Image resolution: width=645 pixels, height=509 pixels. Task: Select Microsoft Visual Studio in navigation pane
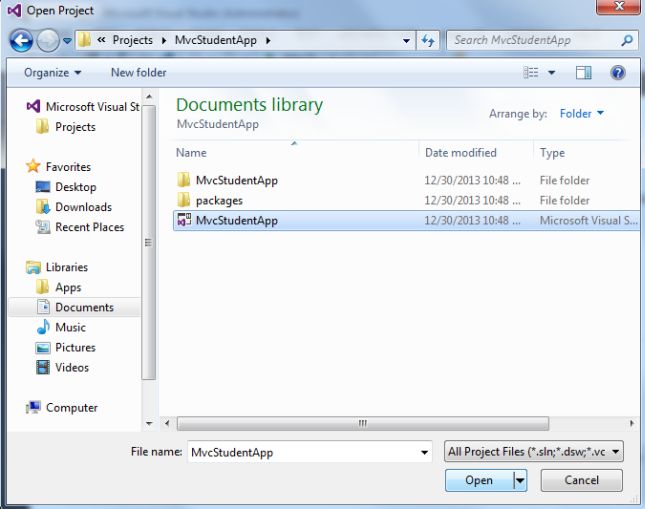click(x=83, y=107)
